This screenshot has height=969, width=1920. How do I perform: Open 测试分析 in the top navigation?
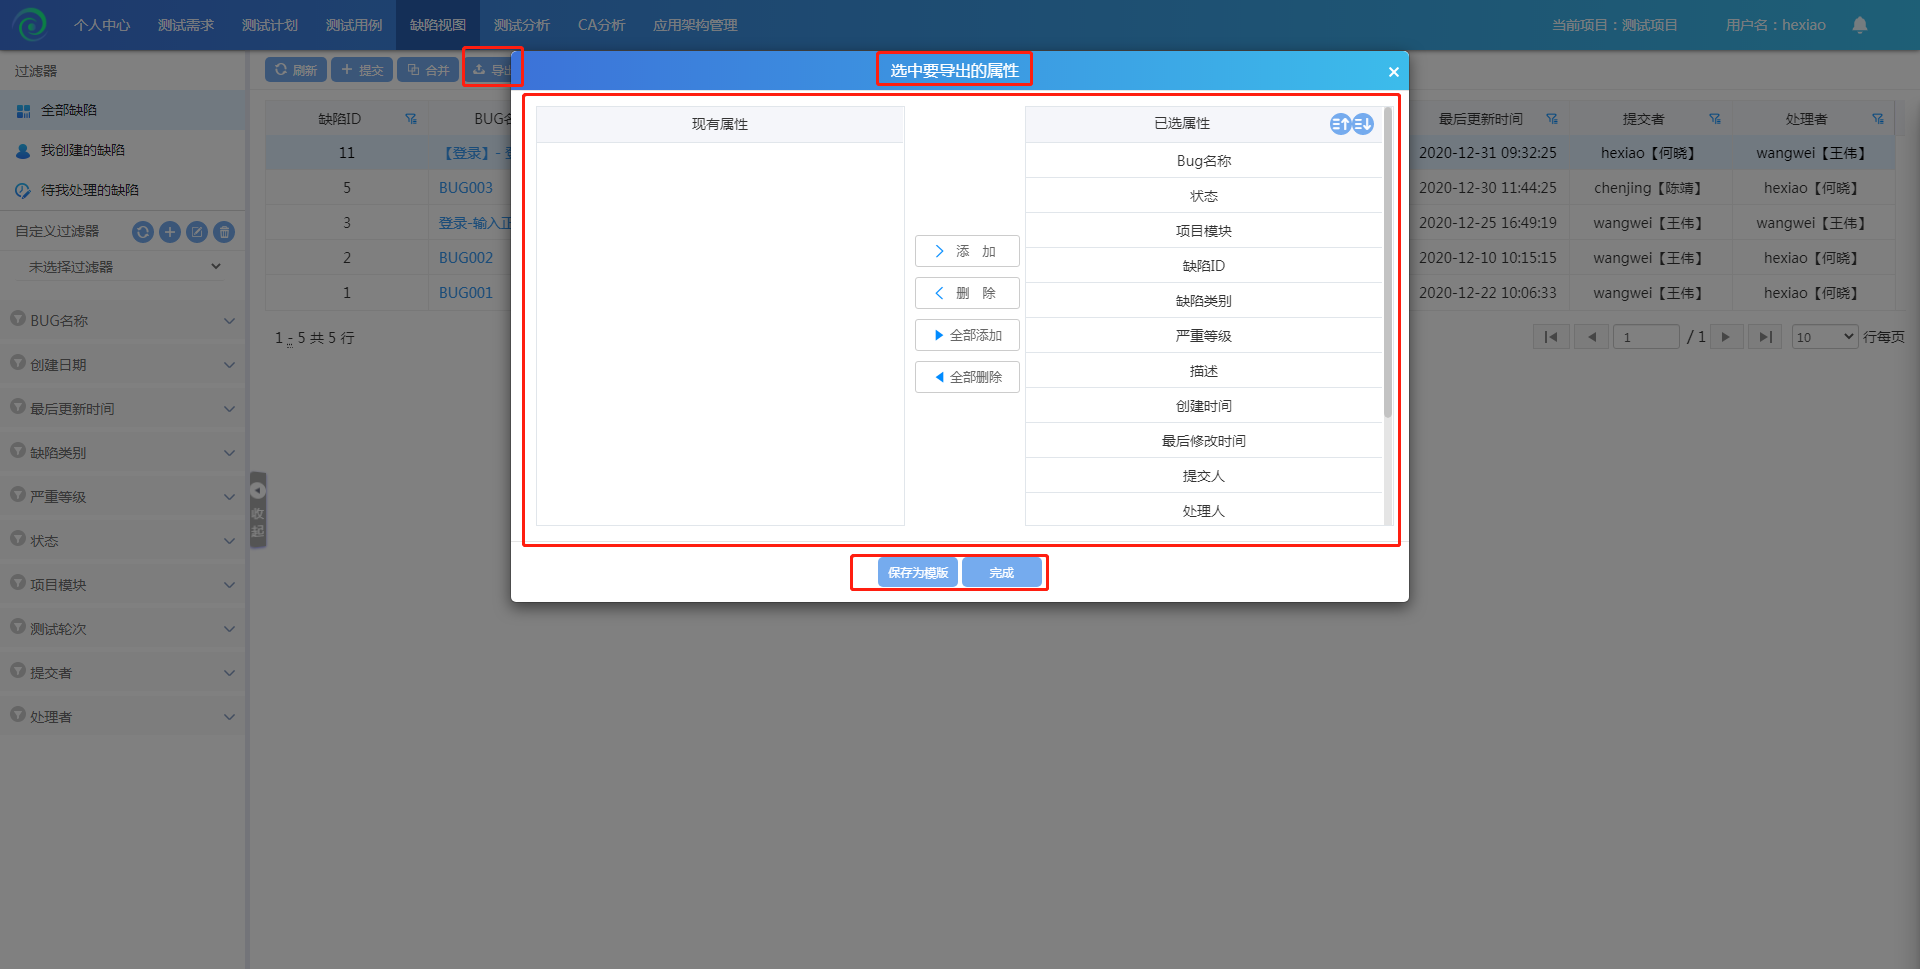tap(522, 25)
